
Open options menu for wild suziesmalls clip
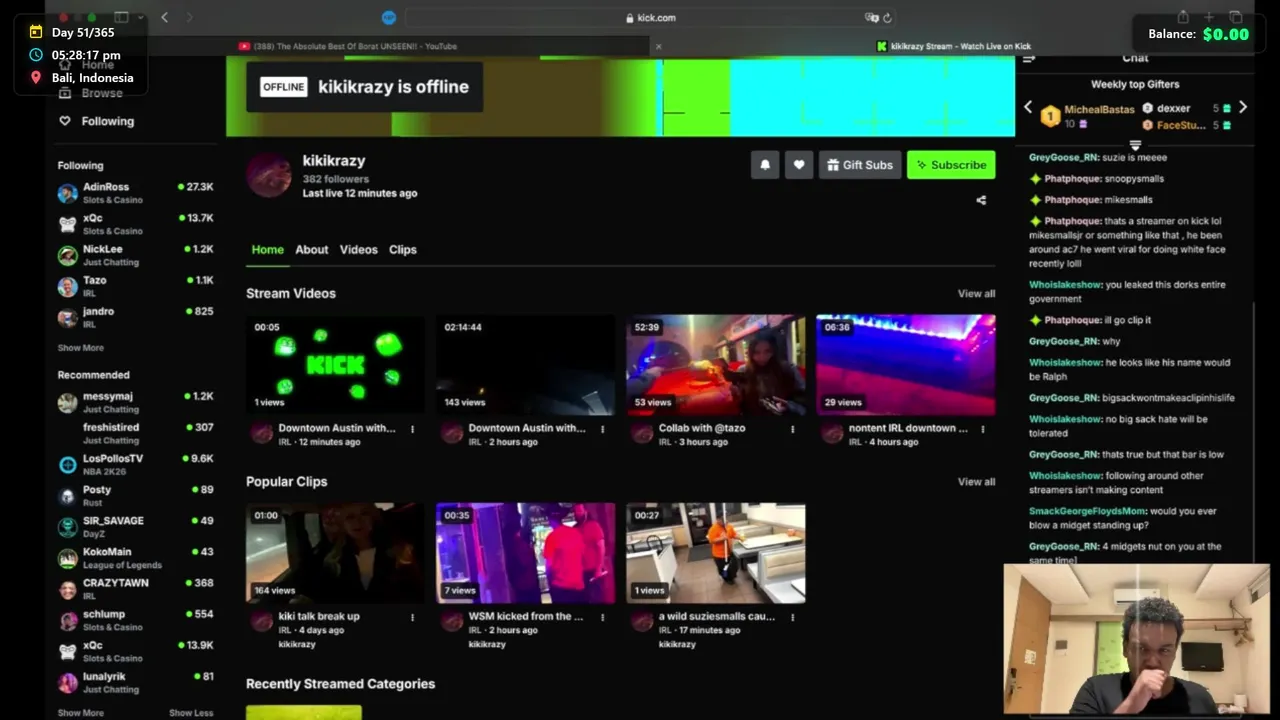(x=792, y=617)
